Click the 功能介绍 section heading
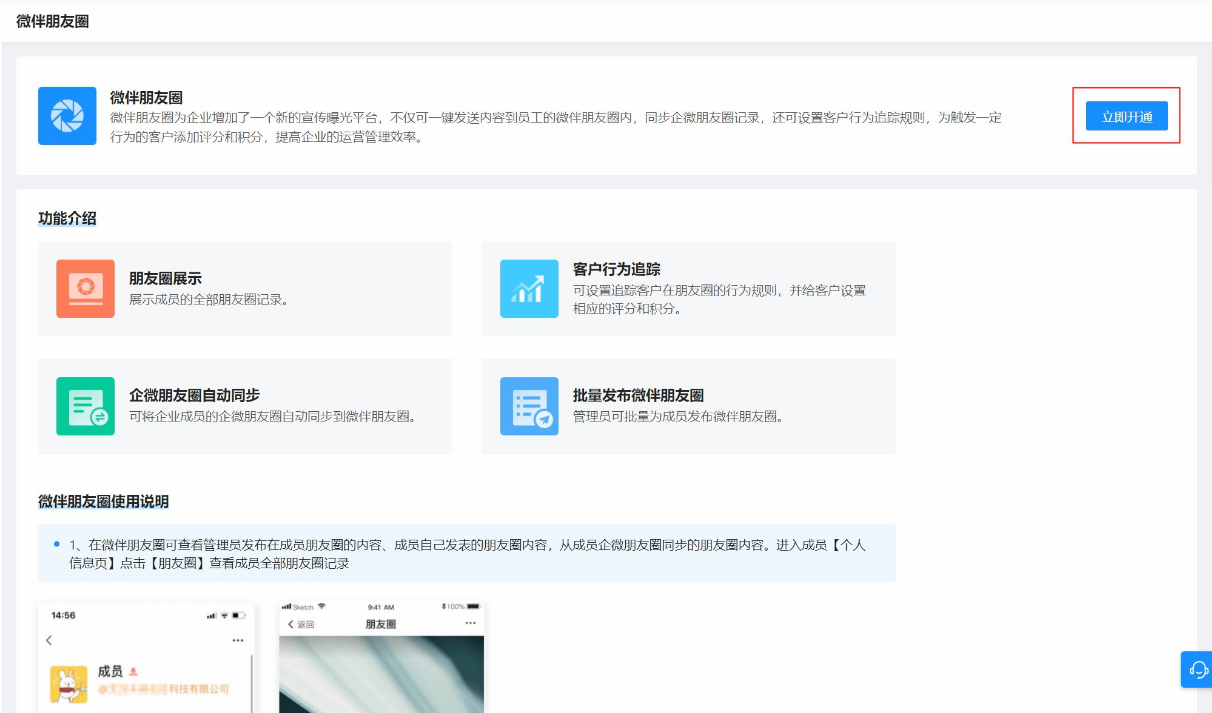Screen dimensions: 1212x713 (x=67, y=218)
